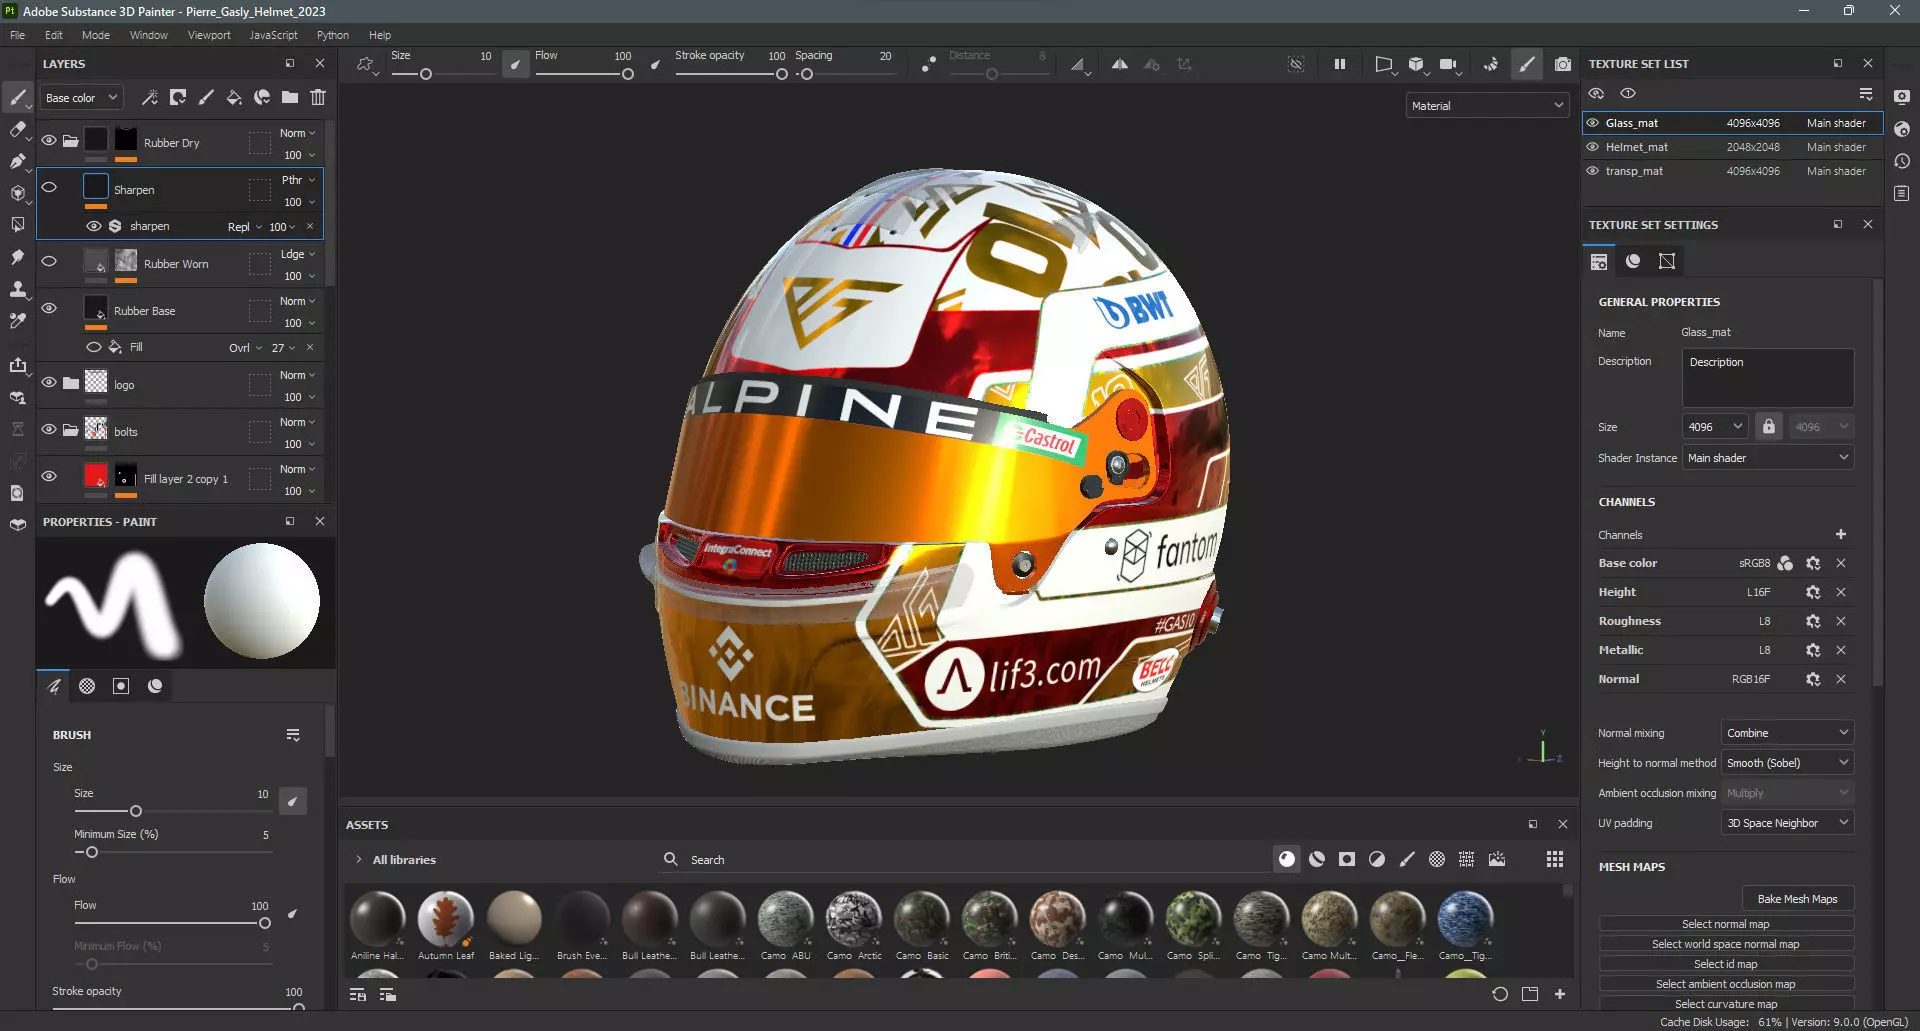Viewport: 1920px width, 1031px height.
Task: Open the Mode menu
Action: pos(96,35)
